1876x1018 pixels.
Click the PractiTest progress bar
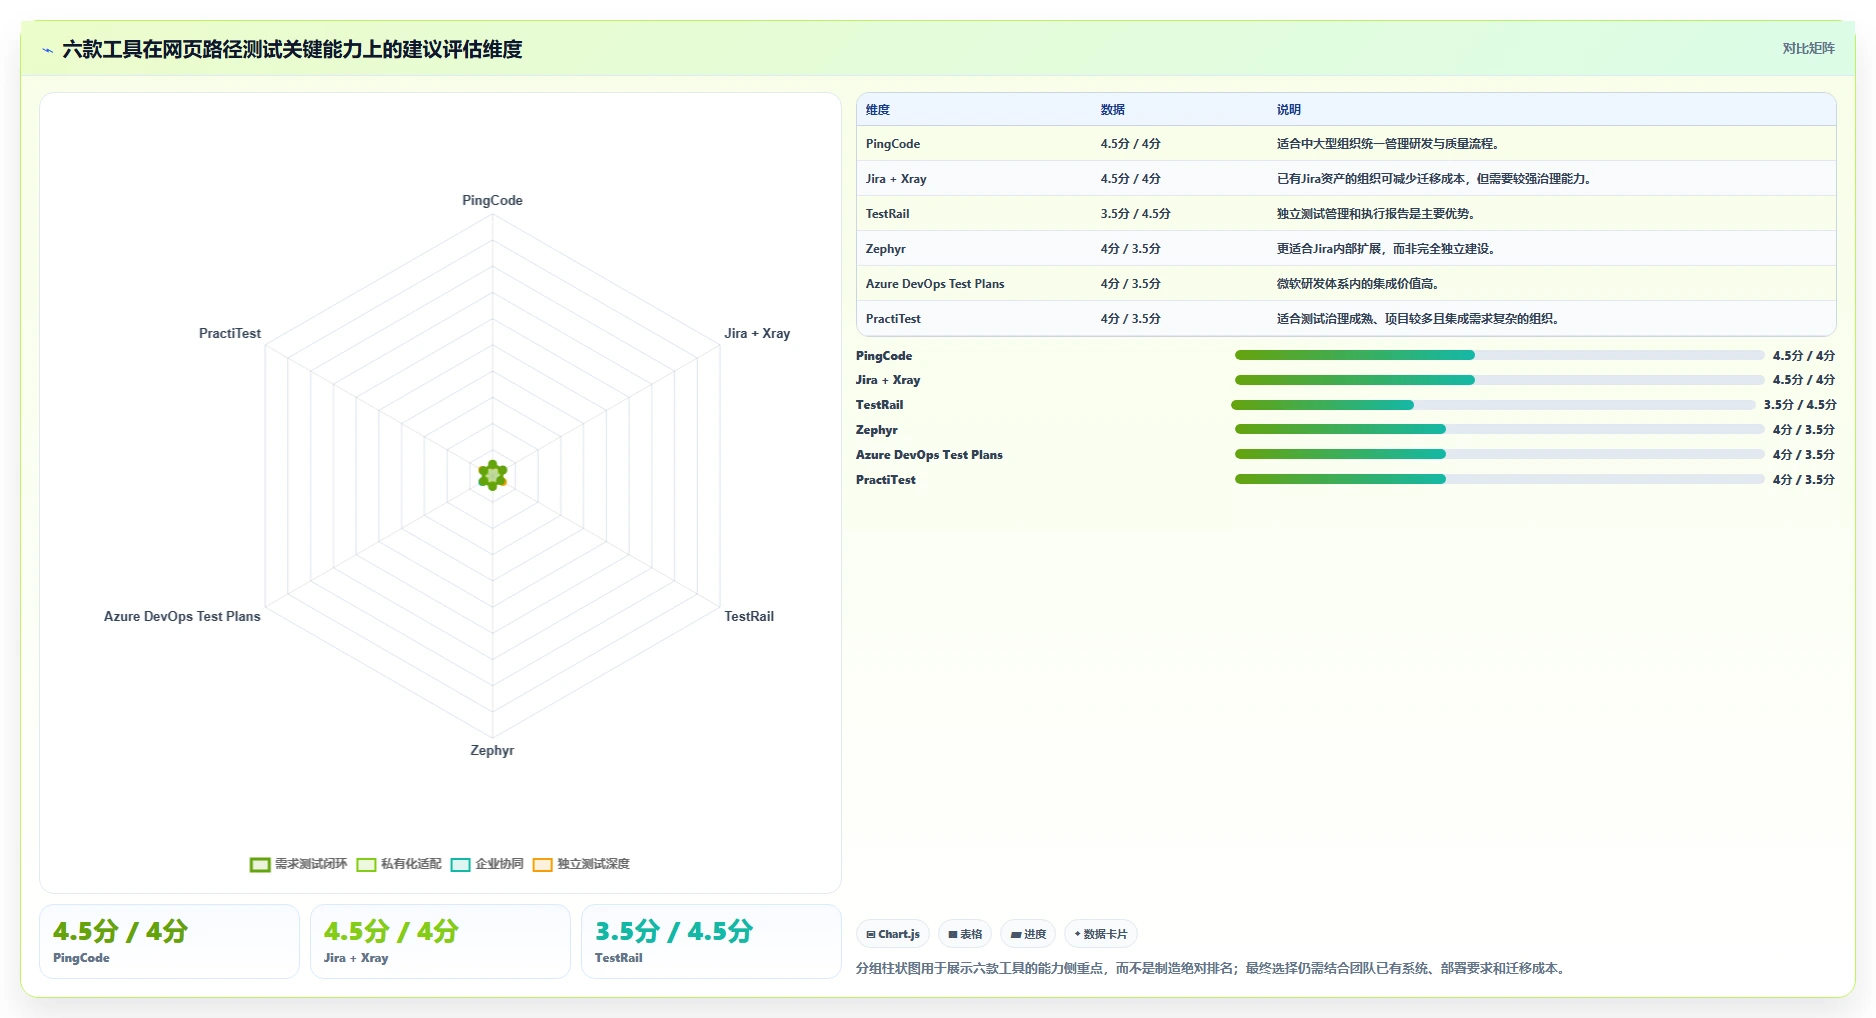click(1499, 479)
